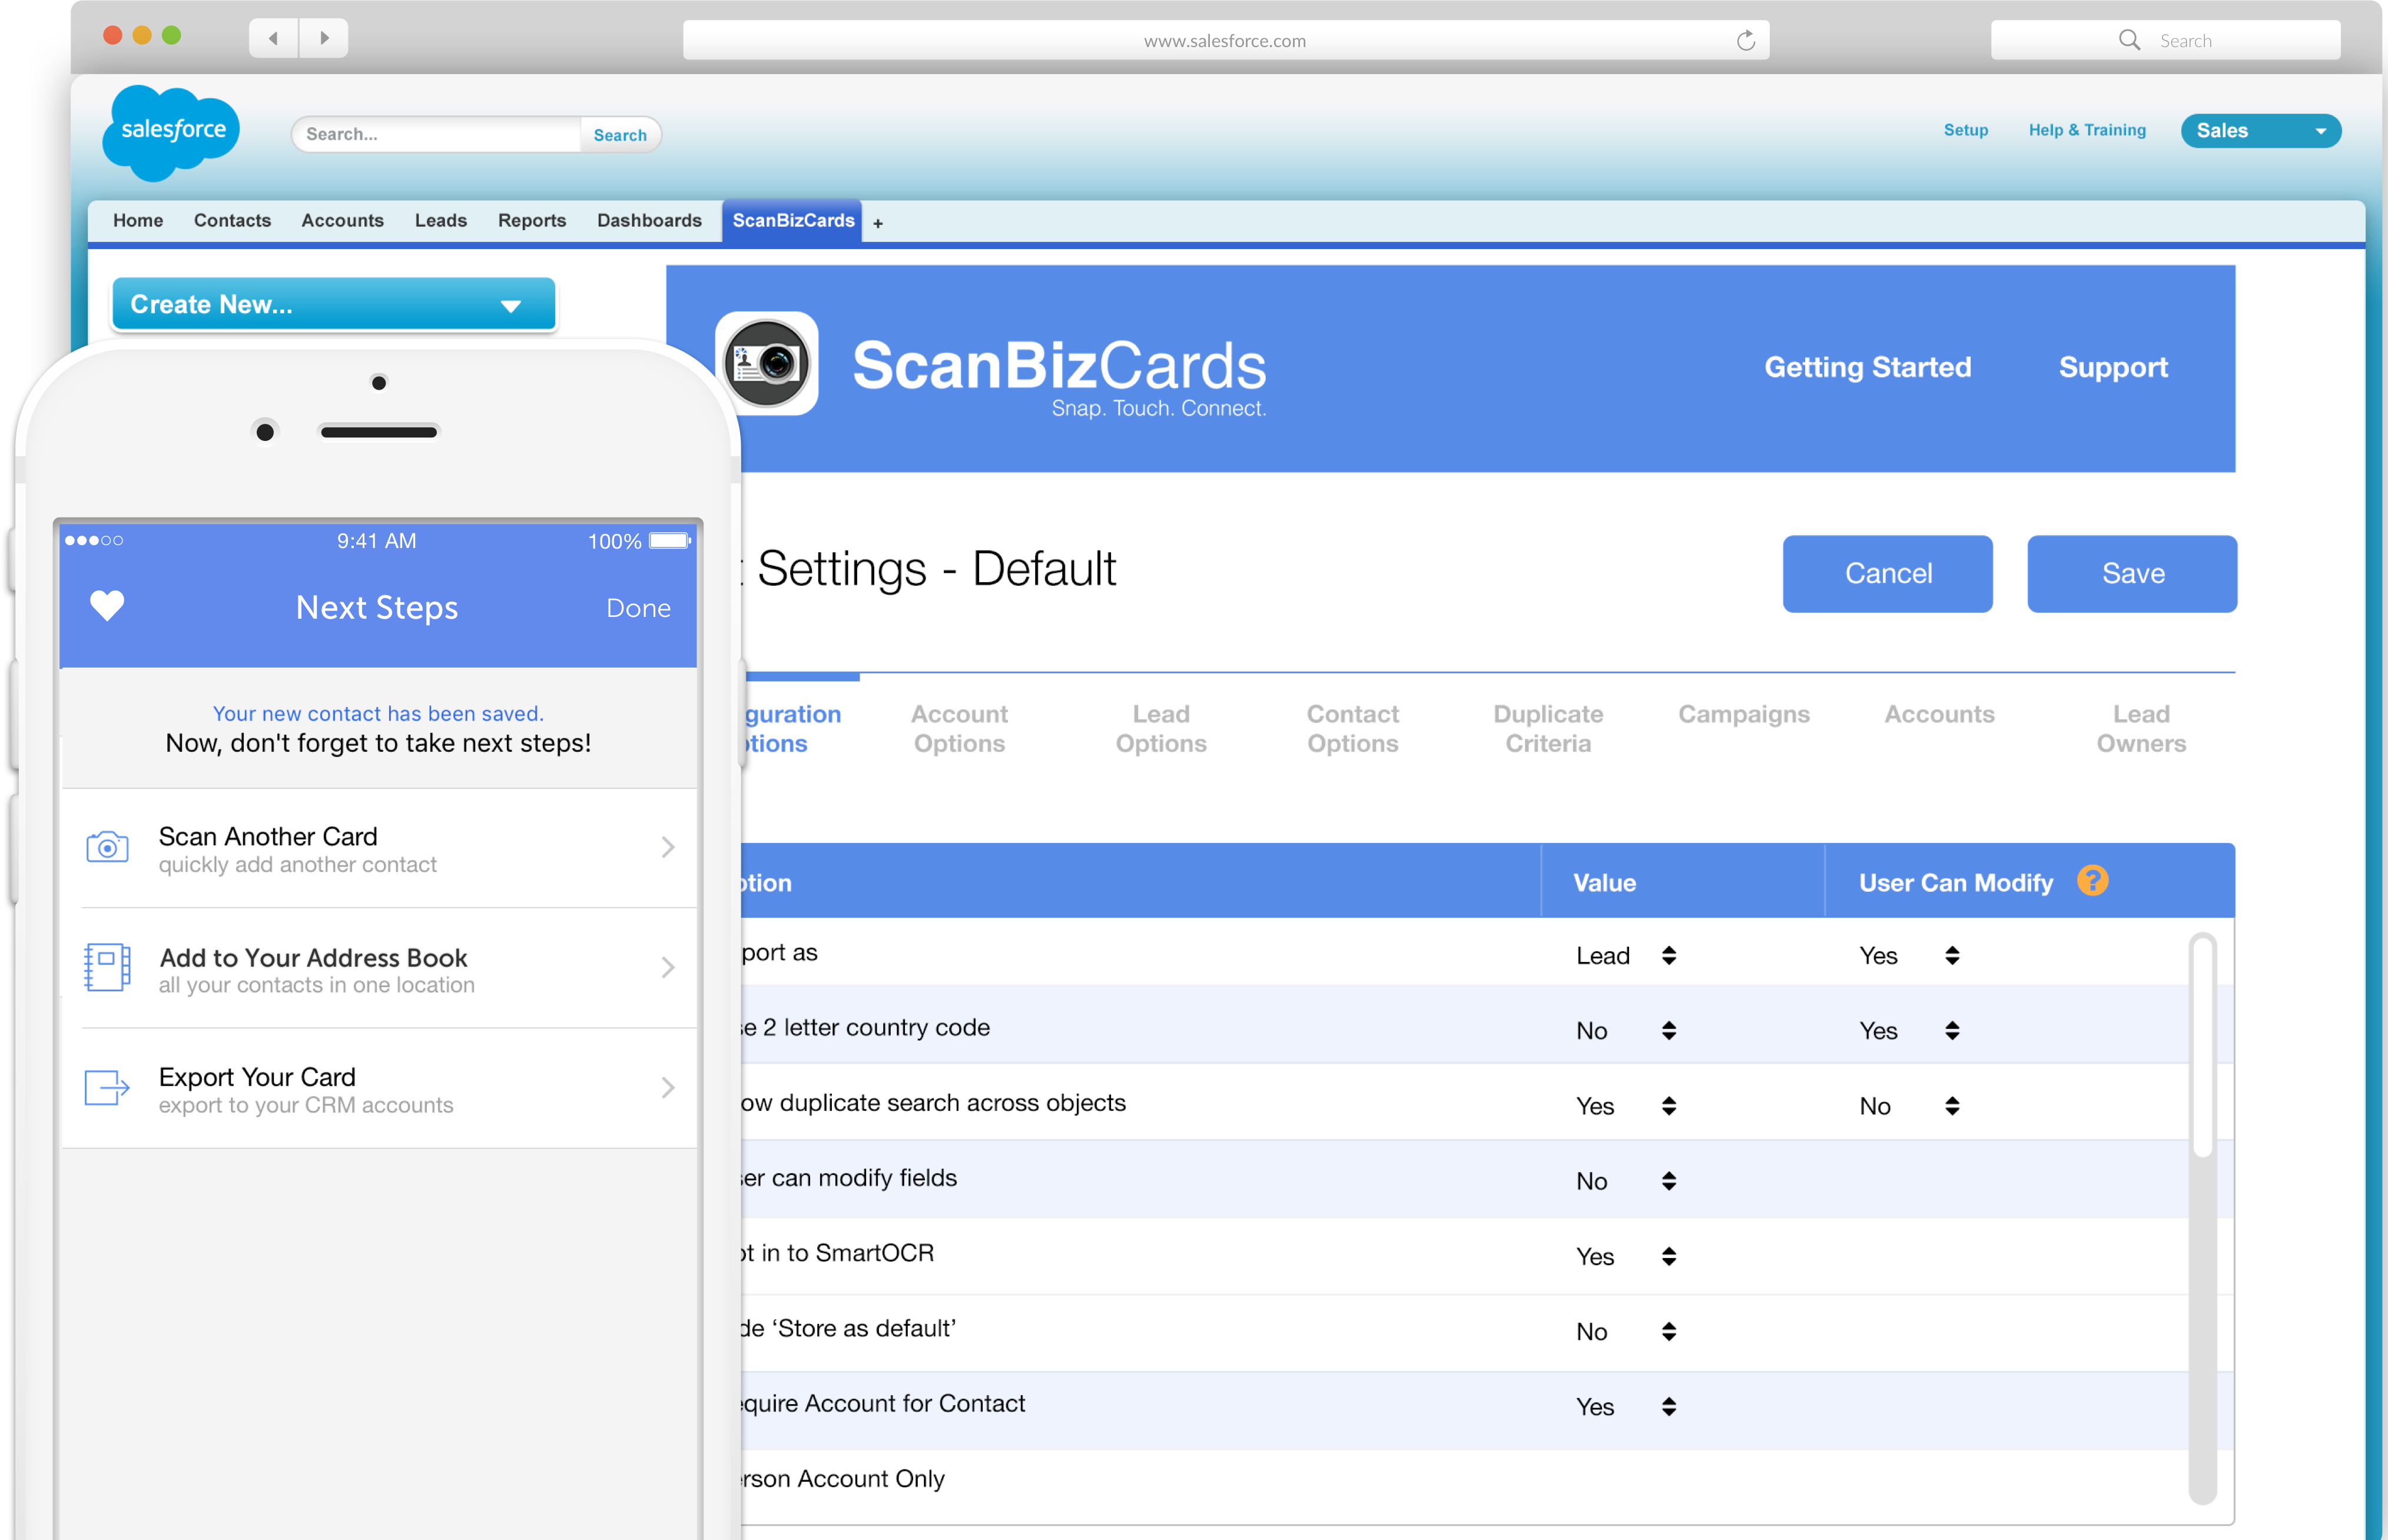2388x1540 pixels.
Task: Click the Save button
Action: pos(2132,573)
